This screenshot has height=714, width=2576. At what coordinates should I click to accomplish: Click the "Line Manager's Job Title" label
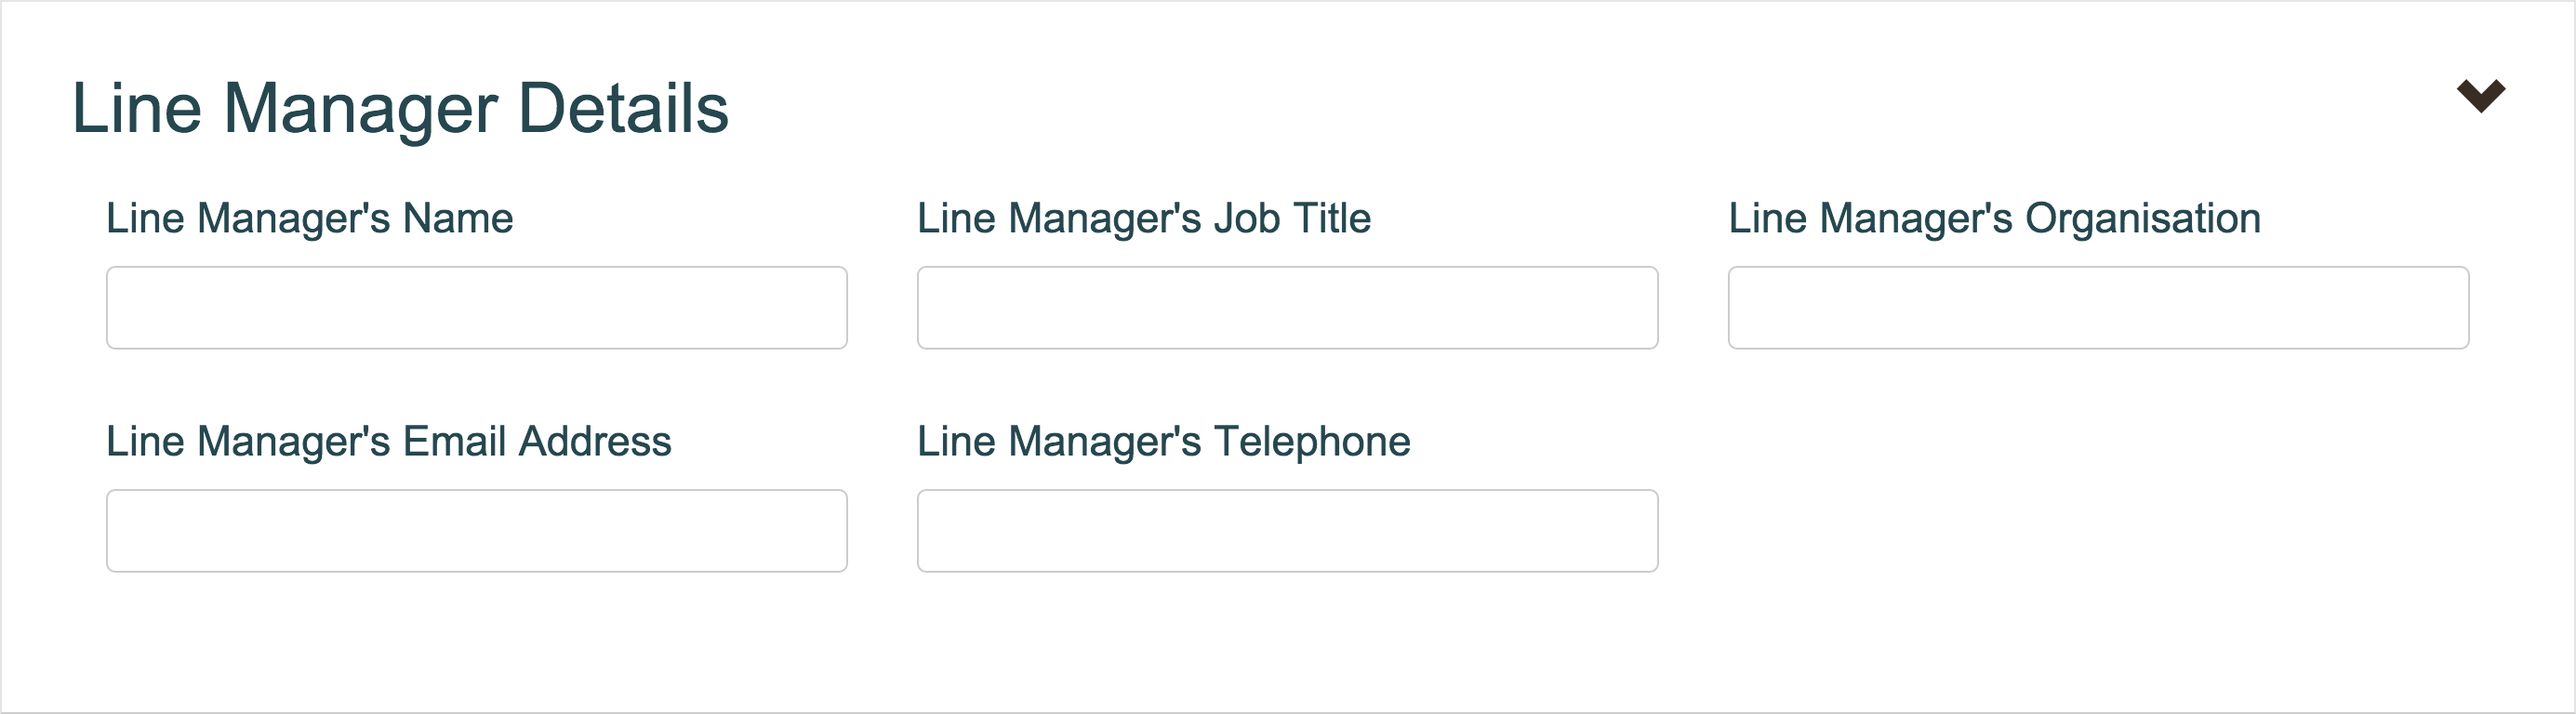pyautogui.click(x=1143, y=218)
